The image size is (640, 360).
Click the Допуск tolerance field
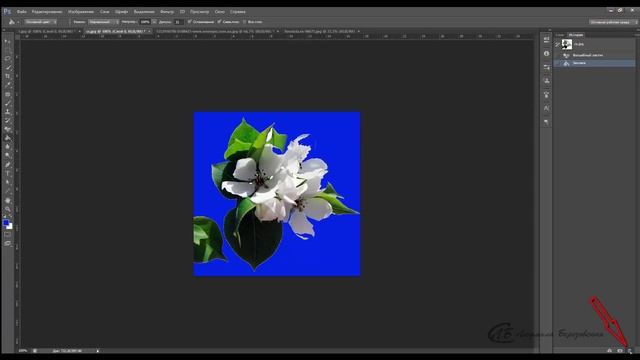click(x=178, y=22)
